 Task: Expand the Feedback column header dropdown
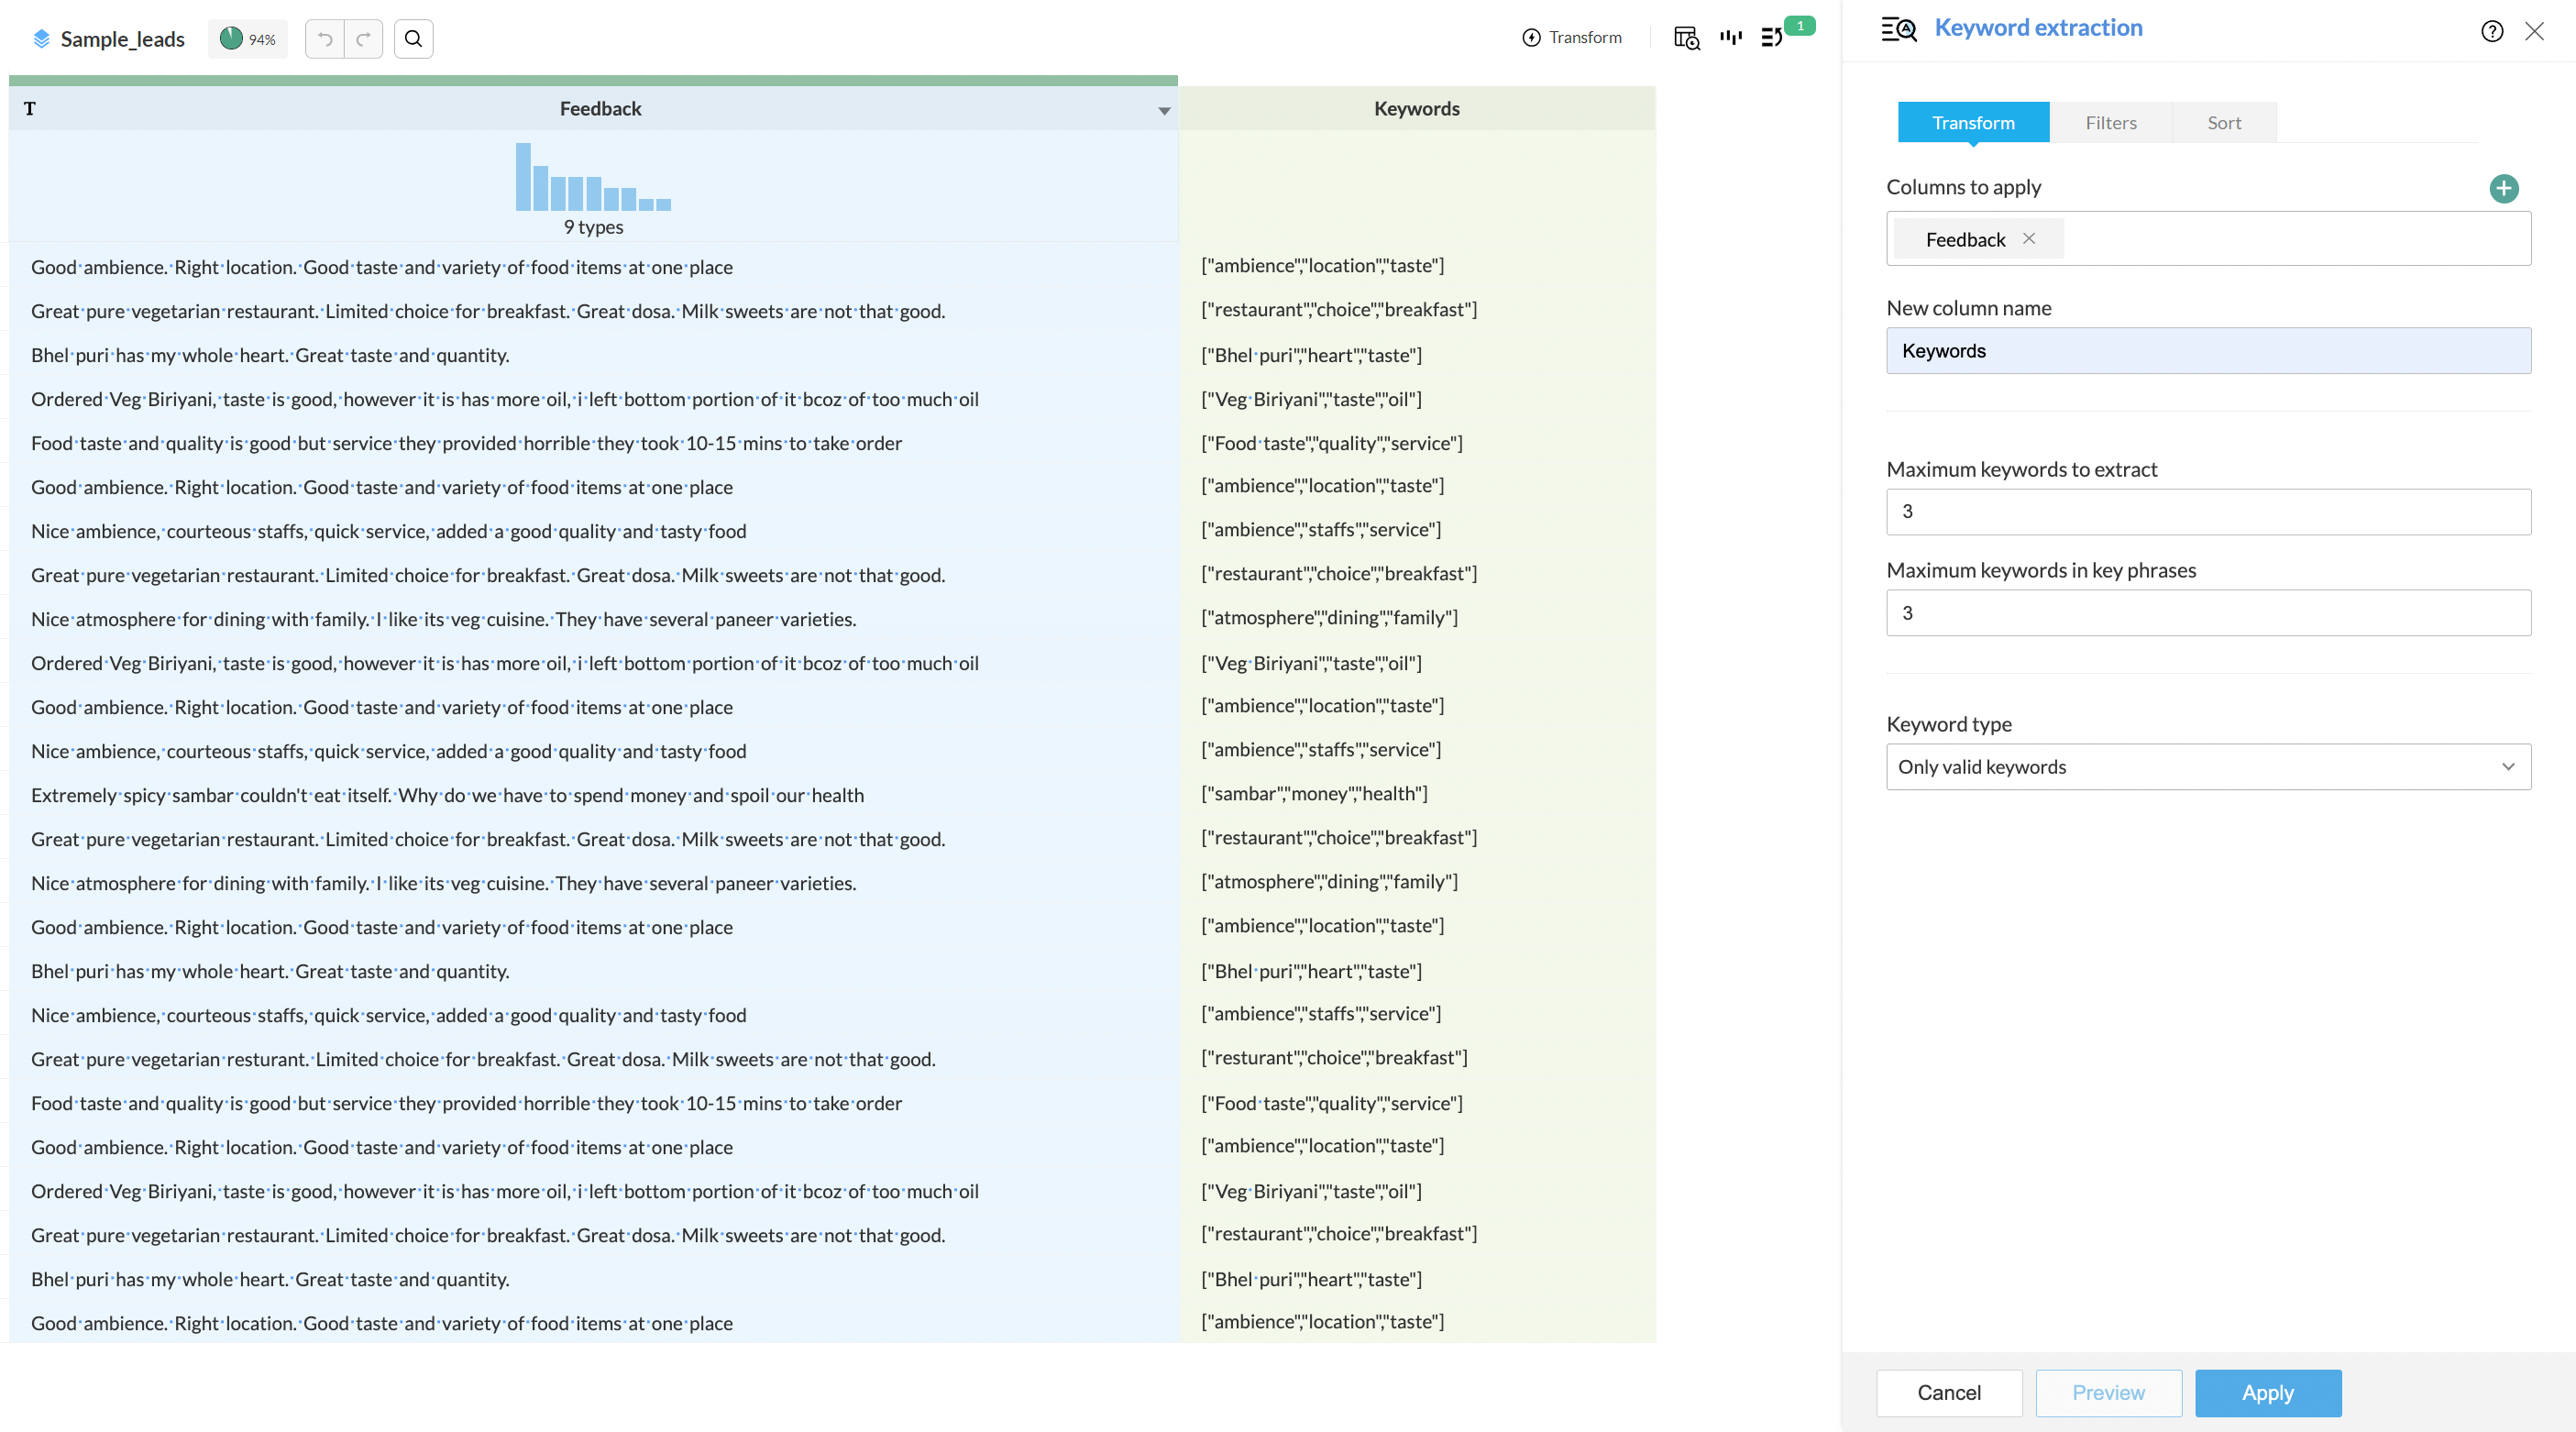click(x=1164, y=111)
